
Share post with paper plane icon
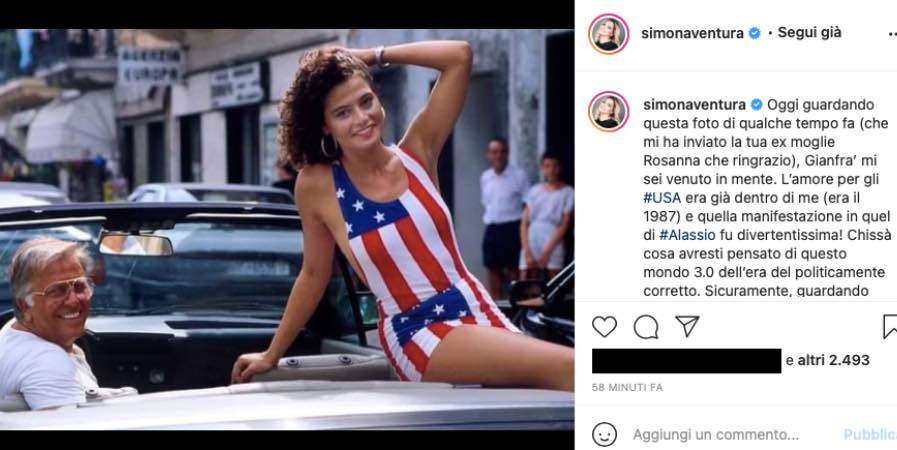point(687,326)
